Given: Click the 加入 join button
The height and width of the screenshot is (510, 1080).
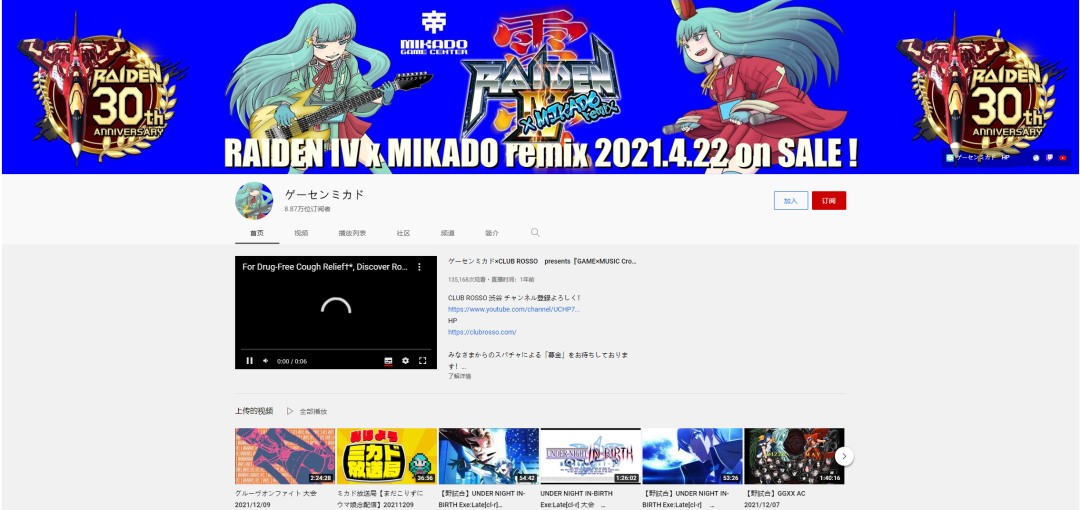Looking at the screenshot, I should tap(791, 201).
